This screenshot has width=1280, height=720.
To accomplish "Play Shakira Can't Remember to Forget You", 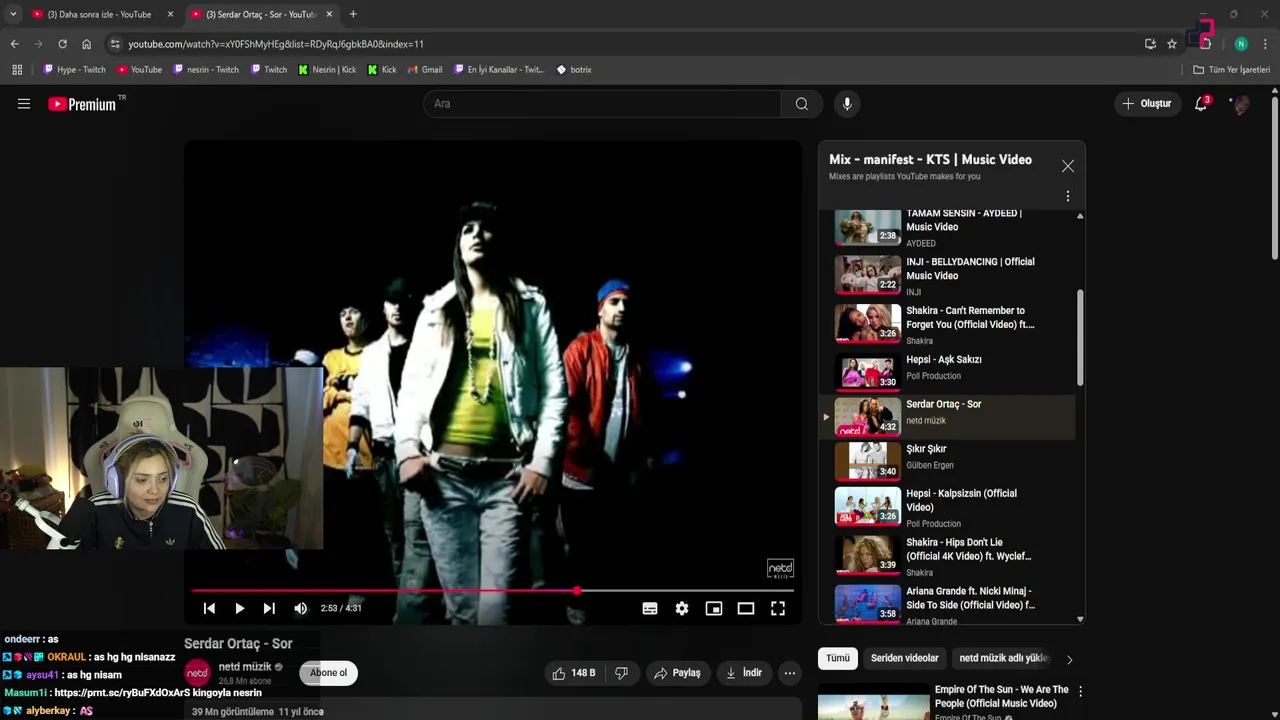I will click(948, 325).
